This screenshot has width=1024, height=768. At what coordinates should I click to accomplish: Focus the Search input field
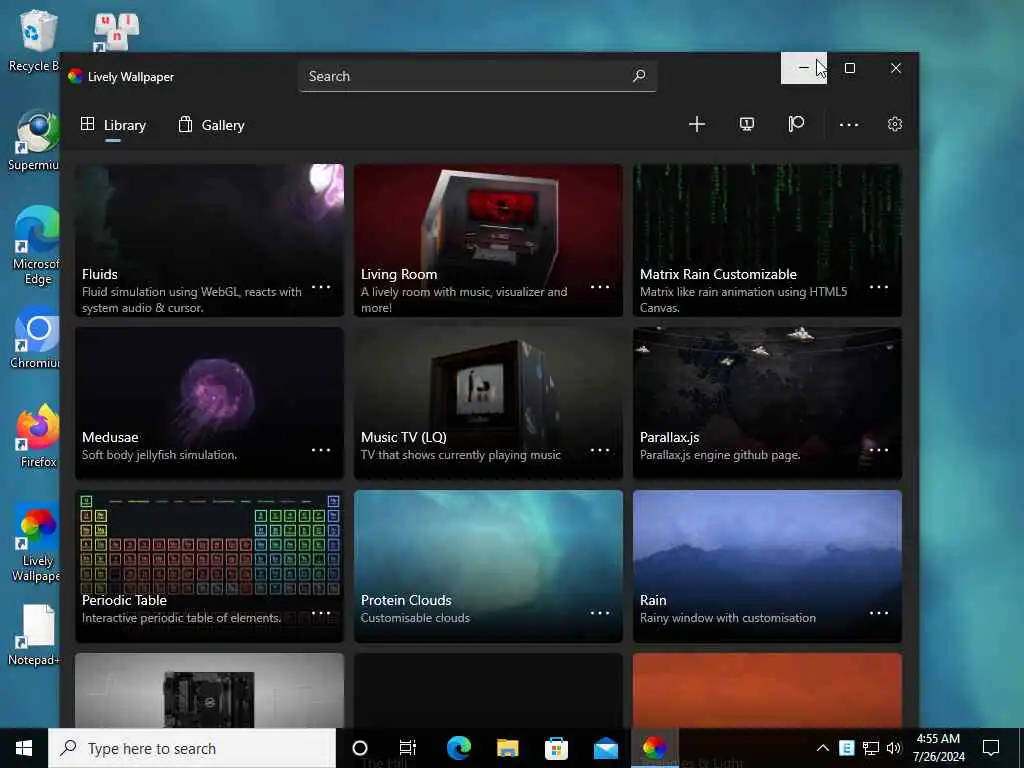477,76
